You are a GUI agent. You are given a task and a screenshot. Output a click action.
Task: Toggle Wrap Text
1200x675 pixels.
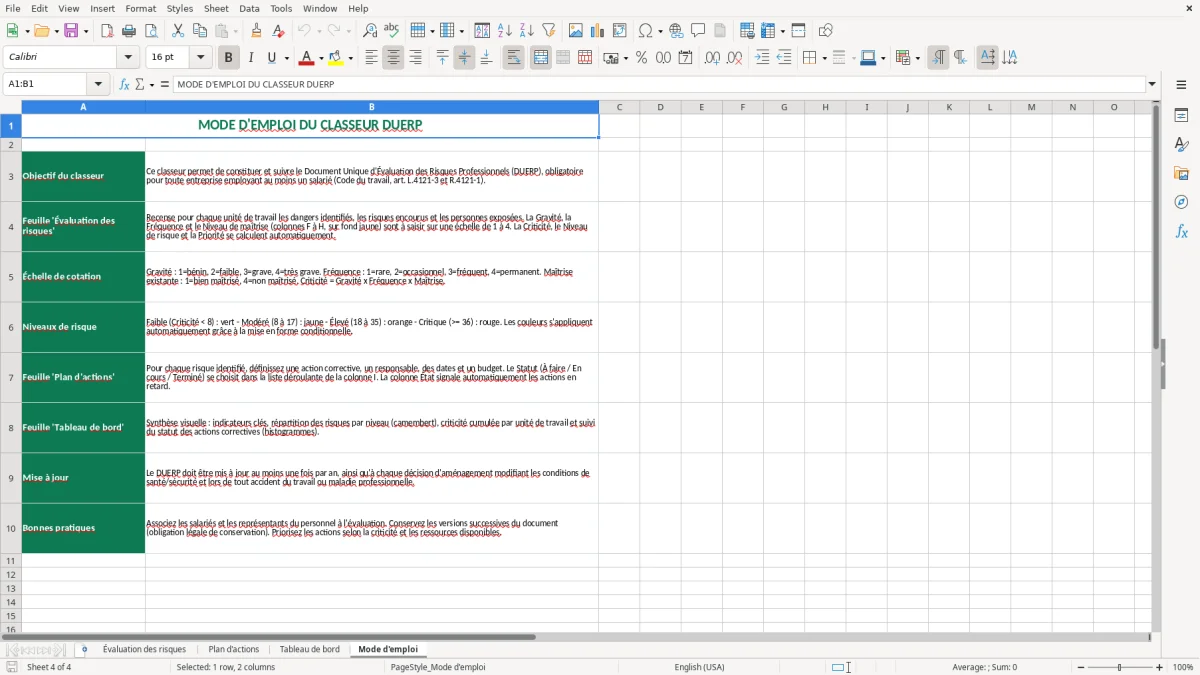pyautogui.click(x=514, y=58)
